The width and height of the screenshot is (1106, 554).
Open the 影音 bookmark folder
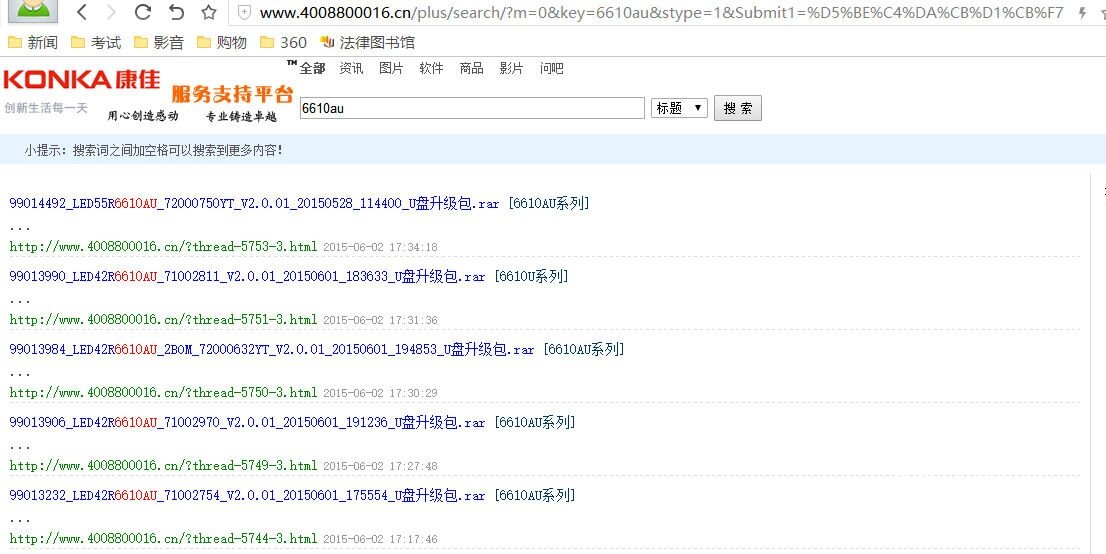click(x=159, y=42)
